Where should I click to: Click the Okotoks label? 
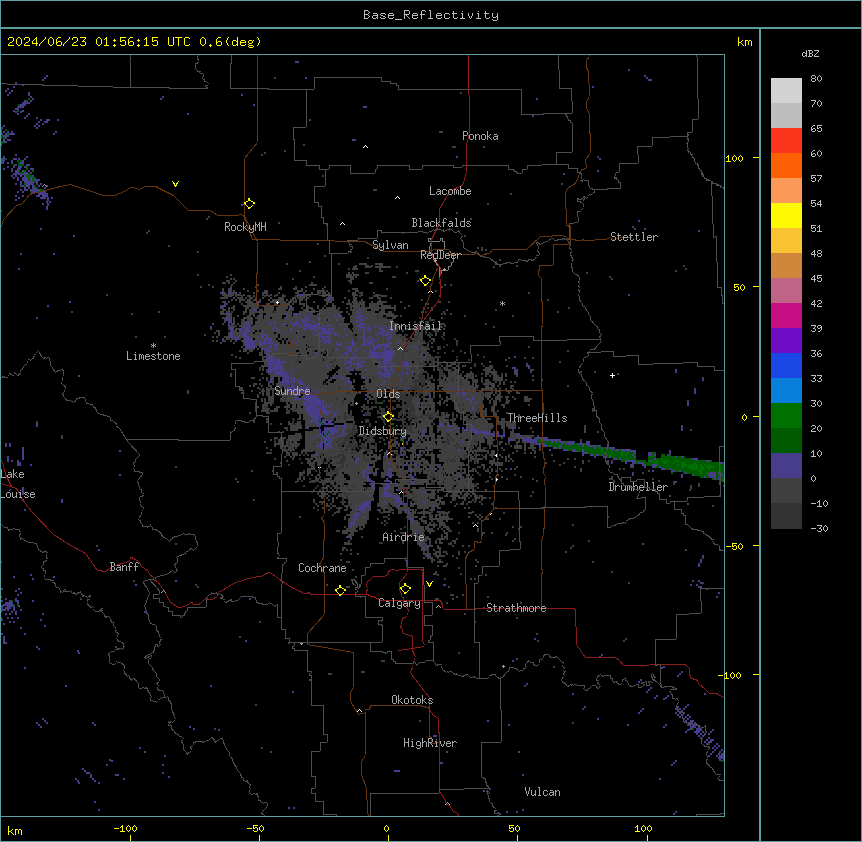pyautogui.click(x=412, y=700)
